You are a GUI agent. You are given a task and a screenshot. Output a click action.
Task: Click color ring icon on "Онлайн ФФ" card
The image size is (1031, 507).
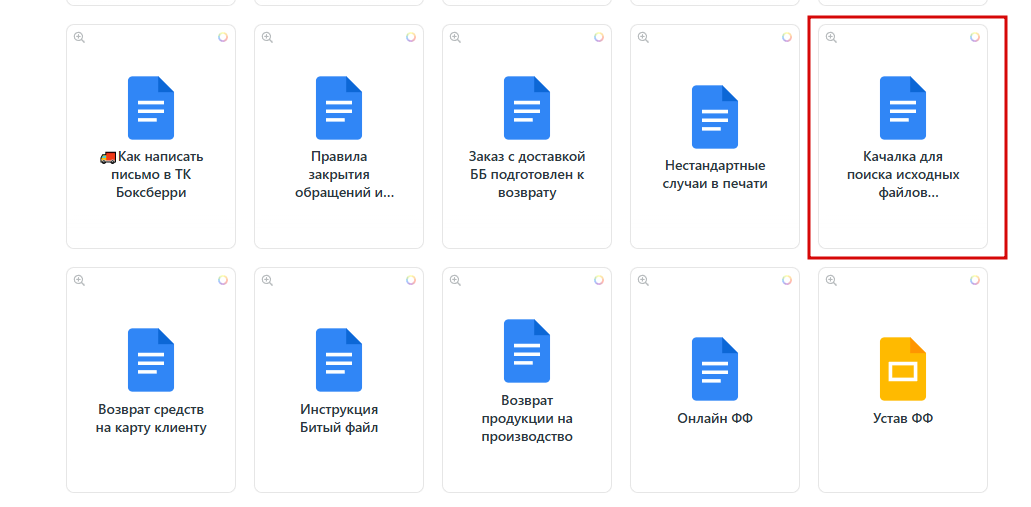click(x=787, y=280)
